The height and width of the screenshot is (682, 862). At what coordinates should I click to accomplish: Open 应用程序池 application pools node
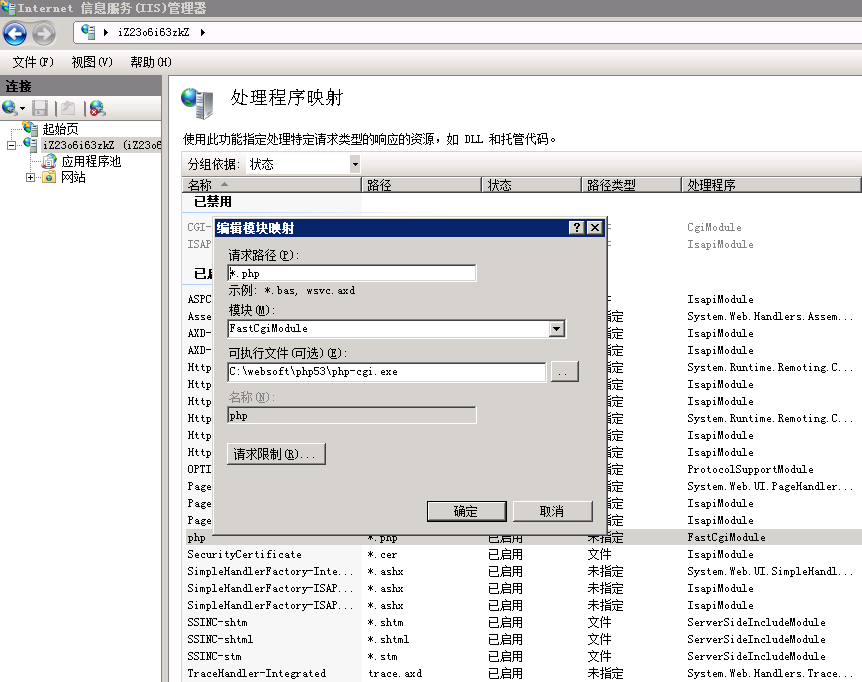[90, 161]
